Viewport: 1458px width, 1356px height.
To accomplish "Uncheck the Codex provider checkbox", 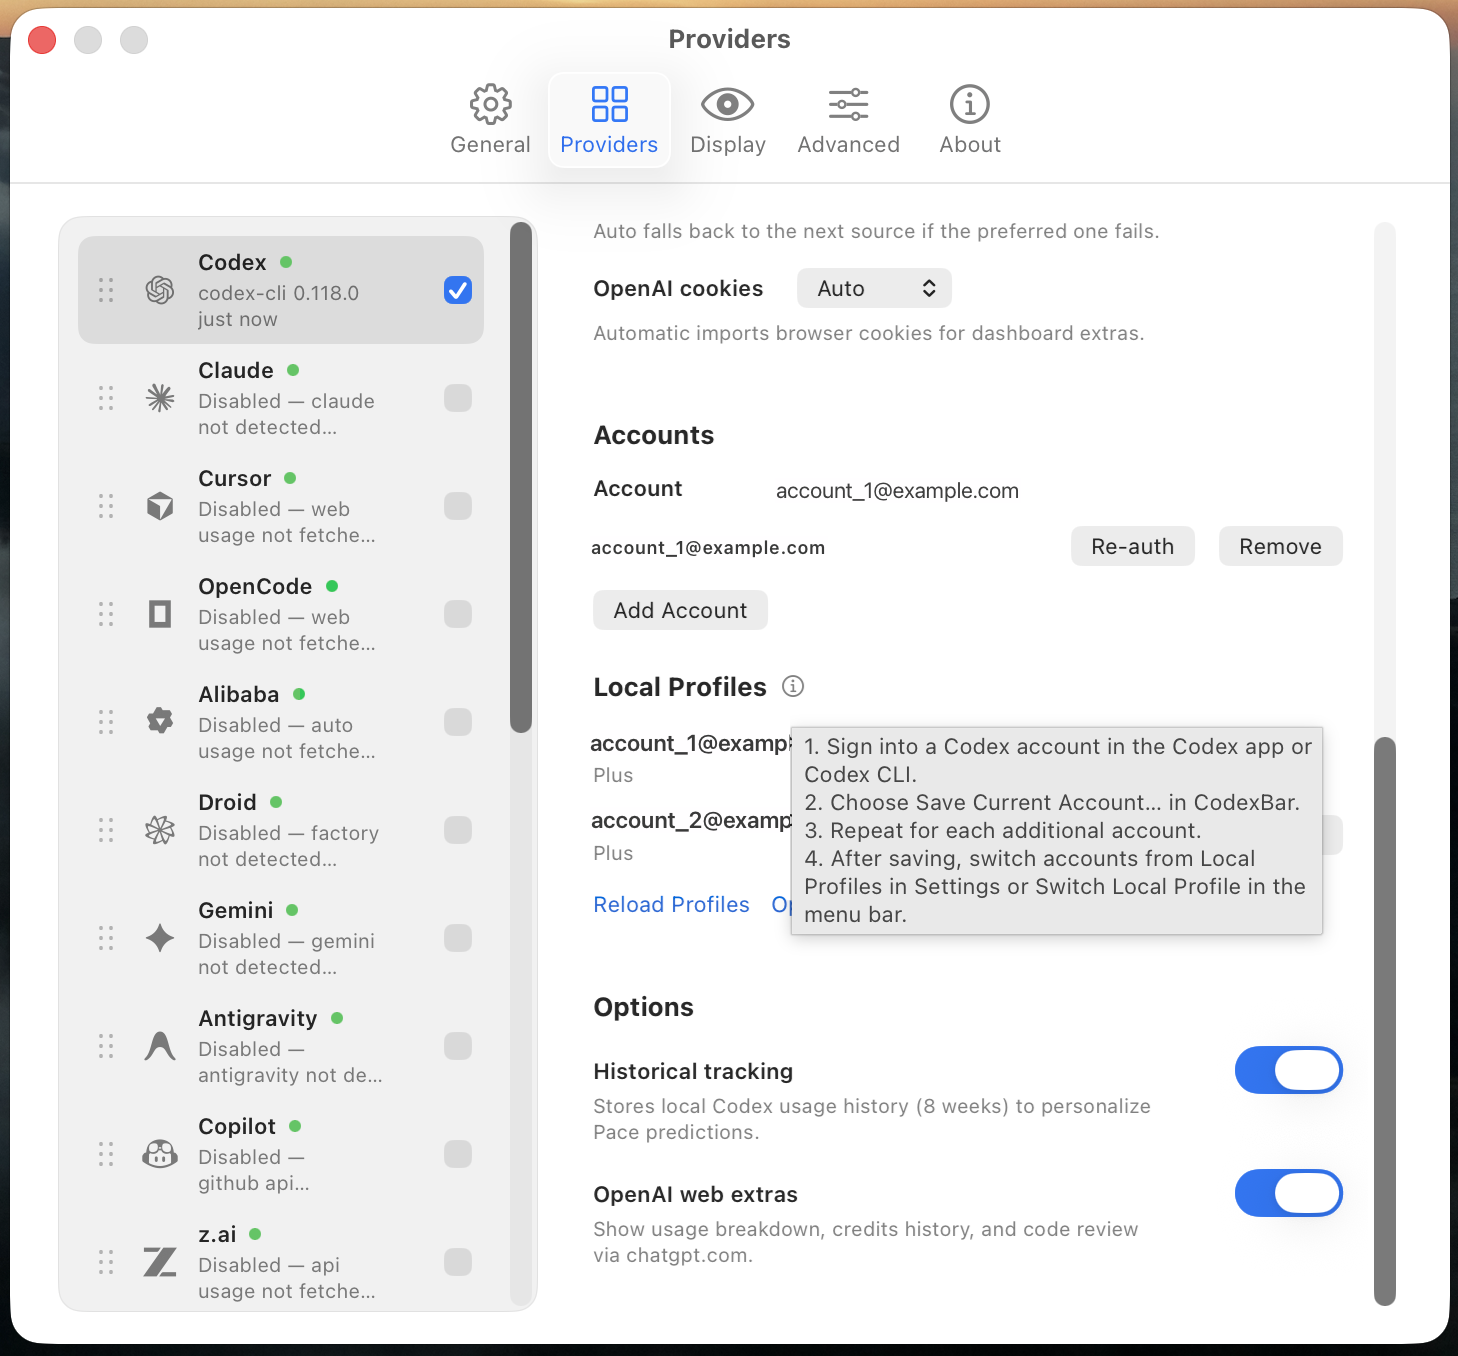I will tap(458, 290).
